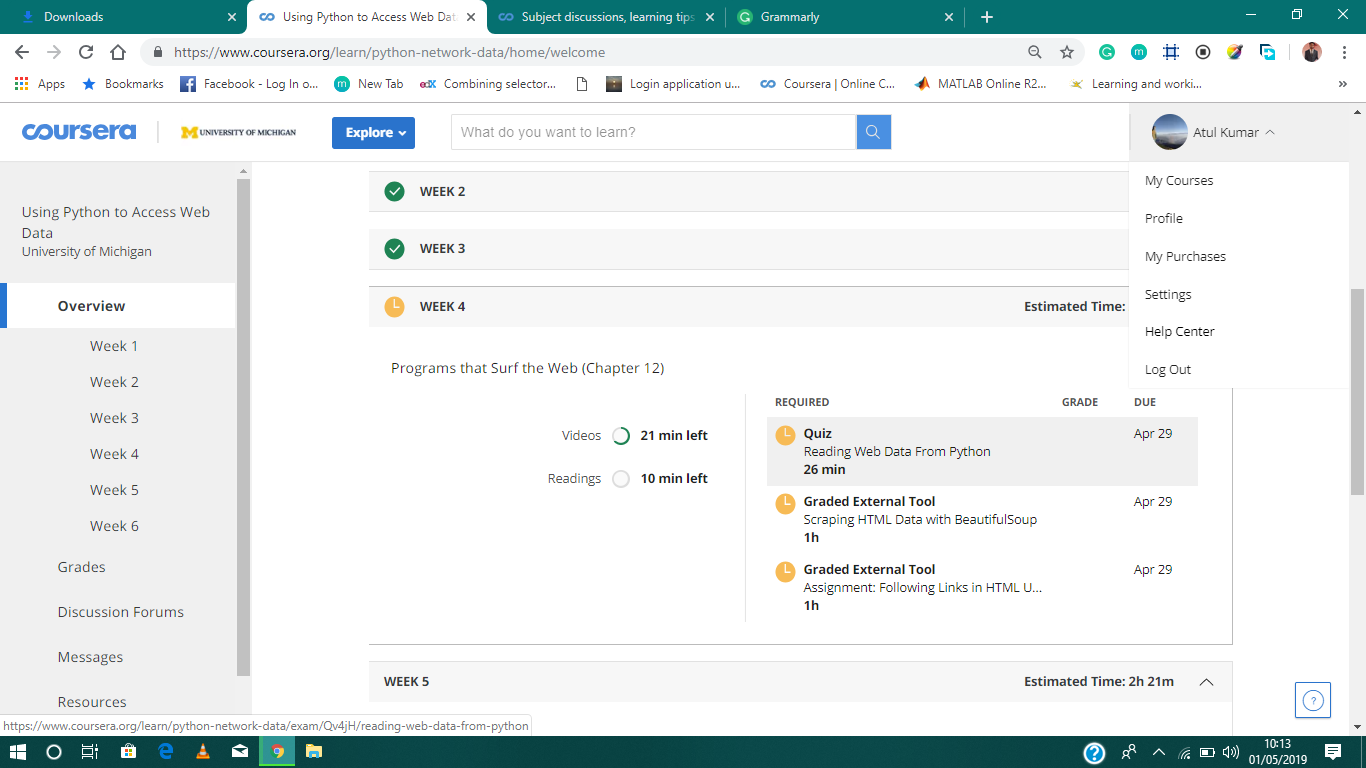
Task: Click the green checkmark next to Week 2
Action: coord(394,190)
